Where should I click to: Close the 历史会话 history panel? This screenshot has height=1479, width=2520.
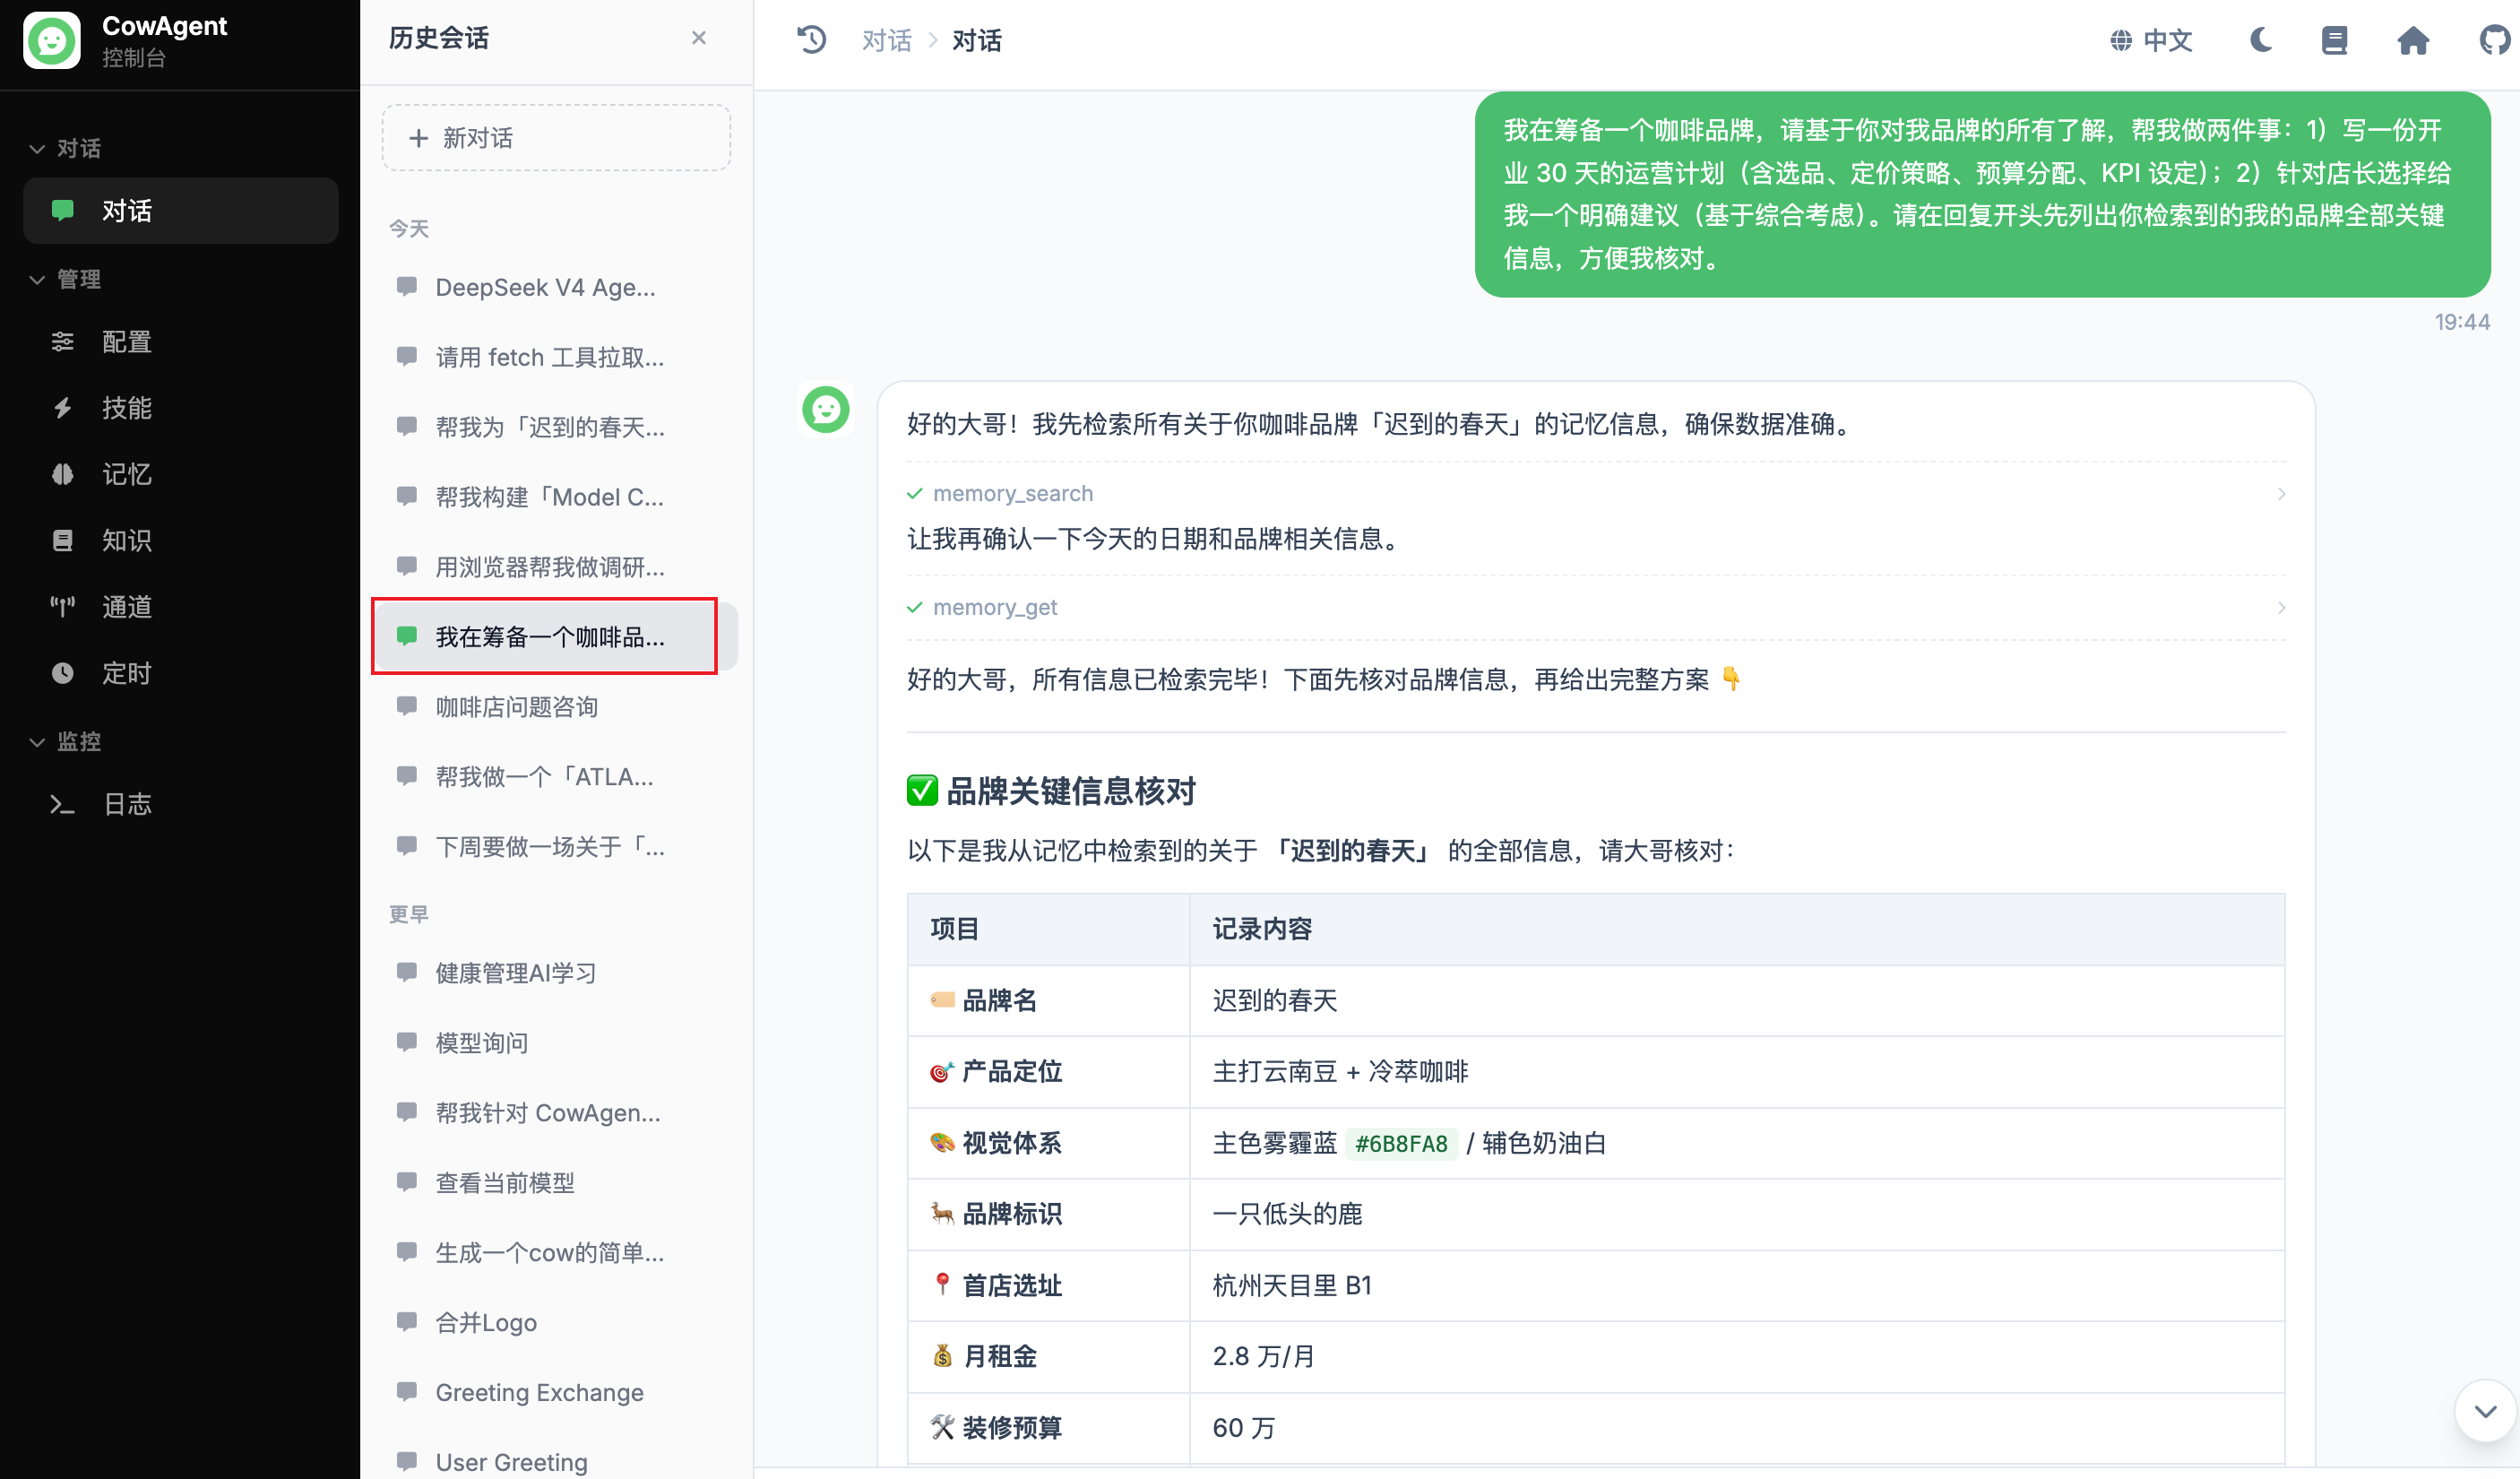pyautogui.click(x=699, y=37)
